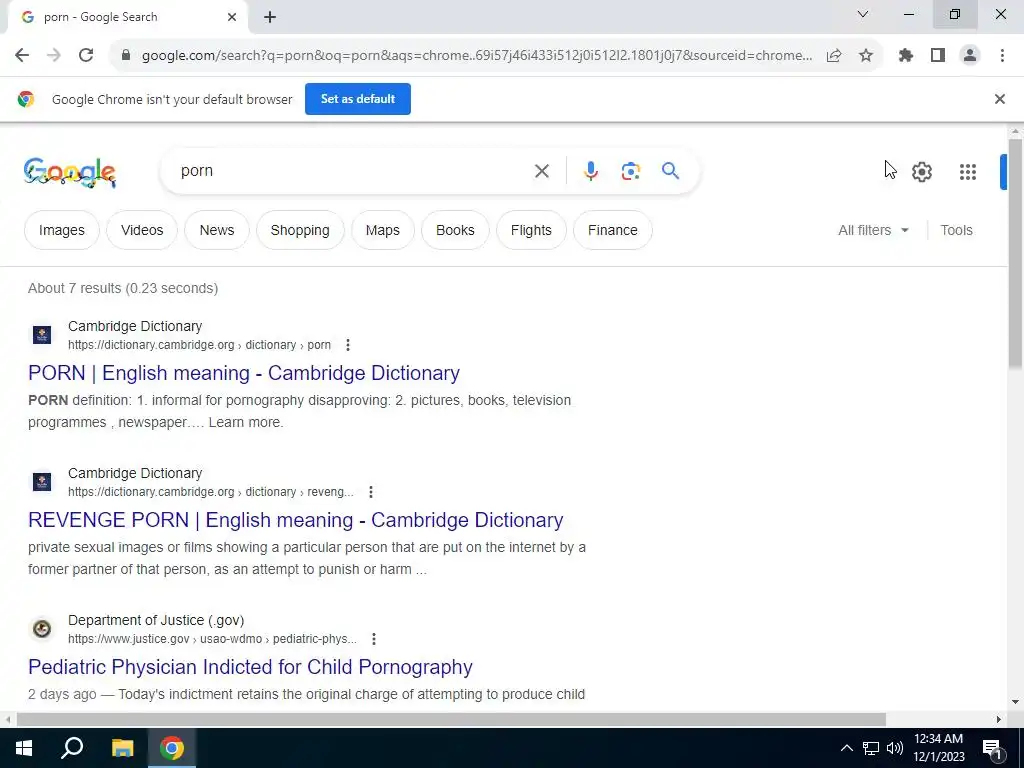1024x768 pixels.
Task: Open PORN English meaning Cambridge link
Action: [x=244, y=373]
